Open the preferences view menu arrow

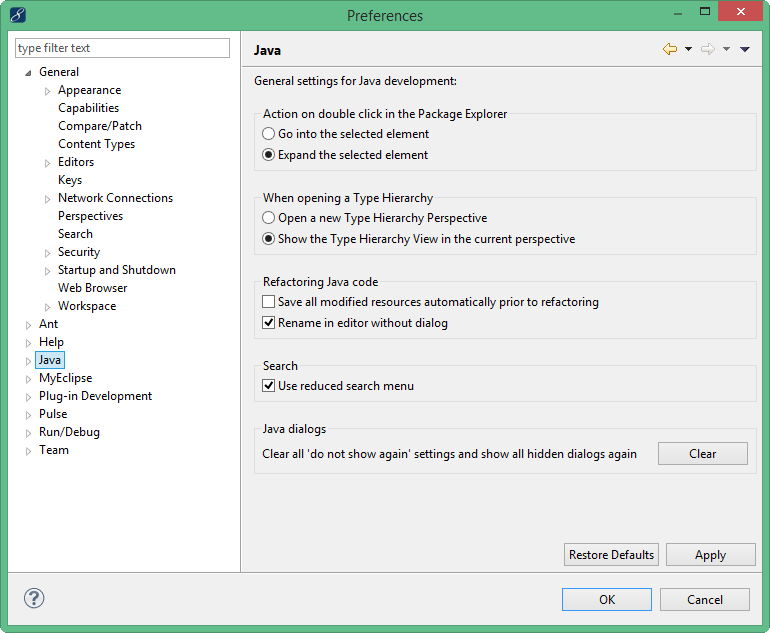[x=744, y=49]
